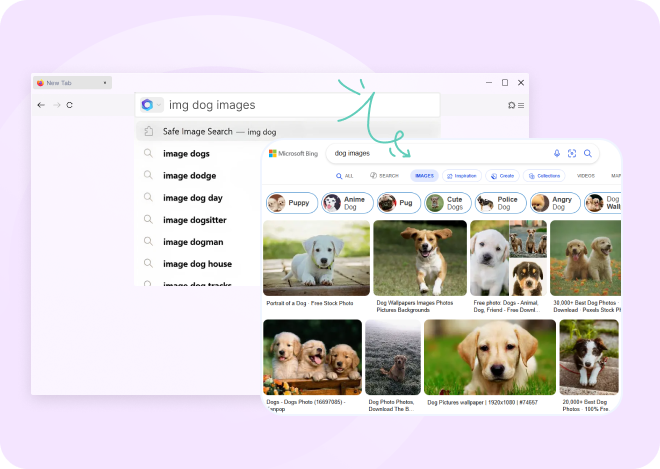Click the browser back arrow

tap(41, 105)
